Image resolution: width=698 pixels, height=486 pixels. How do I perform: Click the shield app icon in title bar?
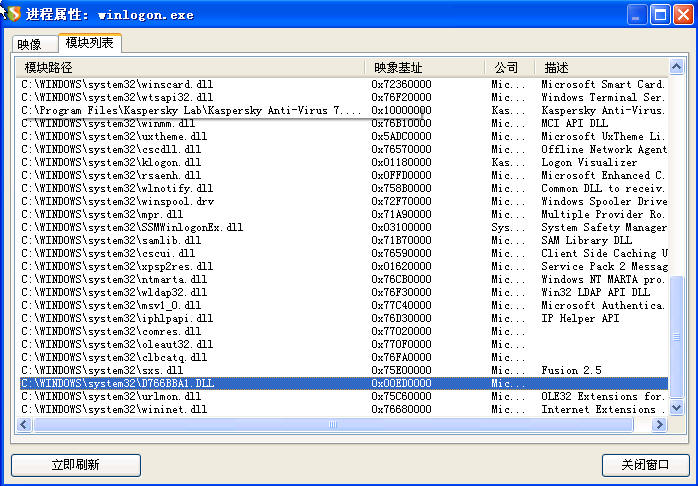coord(13,14)
